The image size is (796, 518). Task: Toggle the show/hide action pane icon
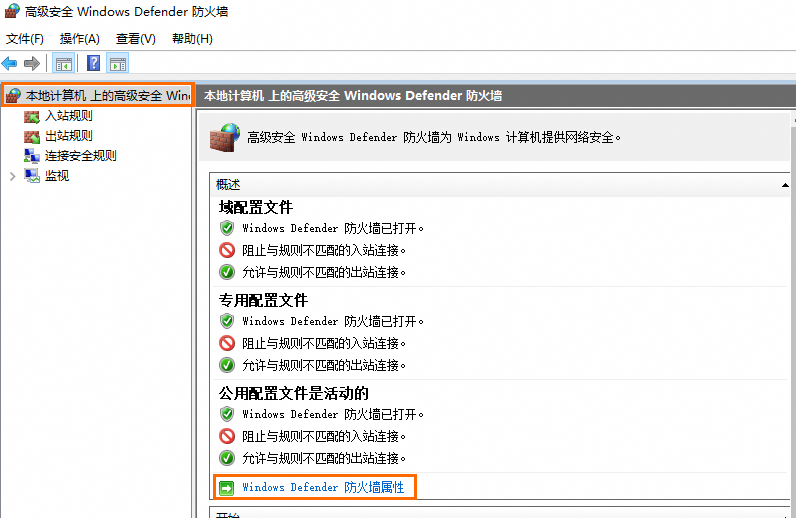click(x=118, y=64)
